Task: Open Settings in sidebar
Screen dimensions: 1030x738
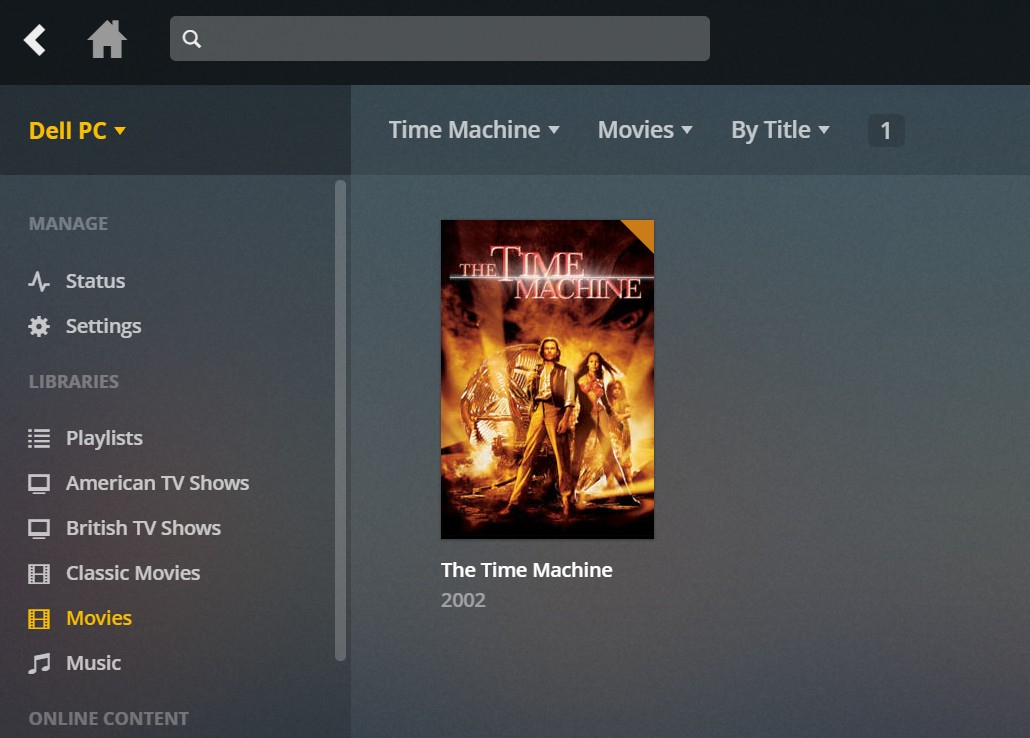Action: 103,327
